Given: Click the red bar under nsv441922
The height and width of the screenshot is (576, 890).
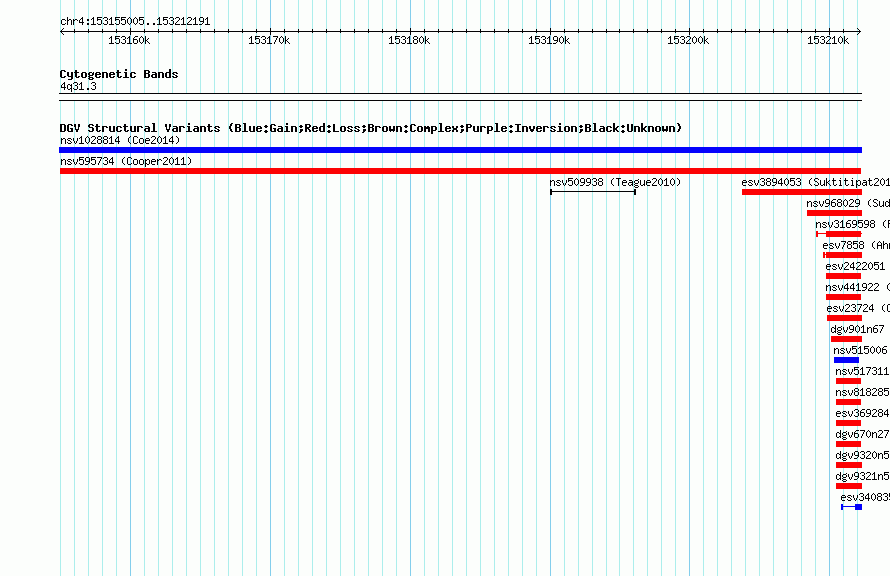Looking at the screenshot, I should (843, 297).
